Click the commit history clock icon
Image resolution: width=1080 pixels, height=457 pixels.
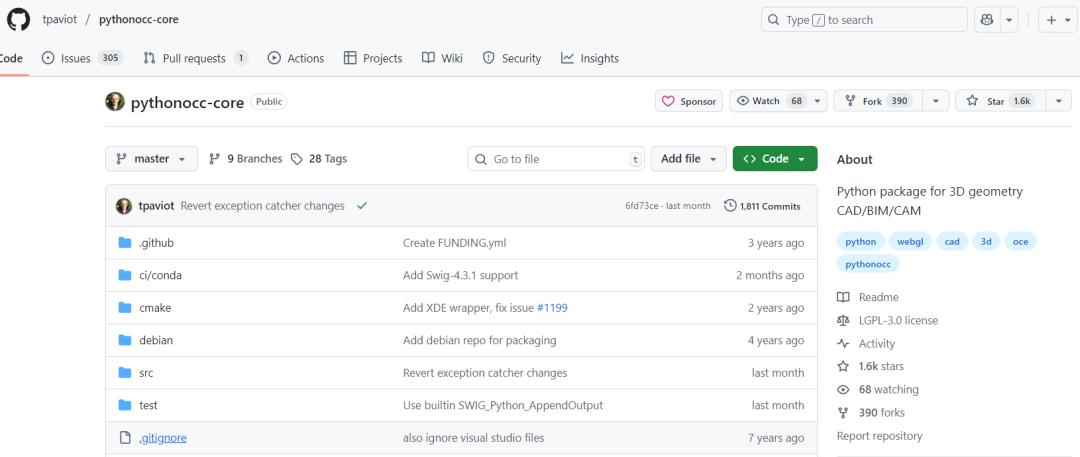pyautogui.click(x=730, y=205)
